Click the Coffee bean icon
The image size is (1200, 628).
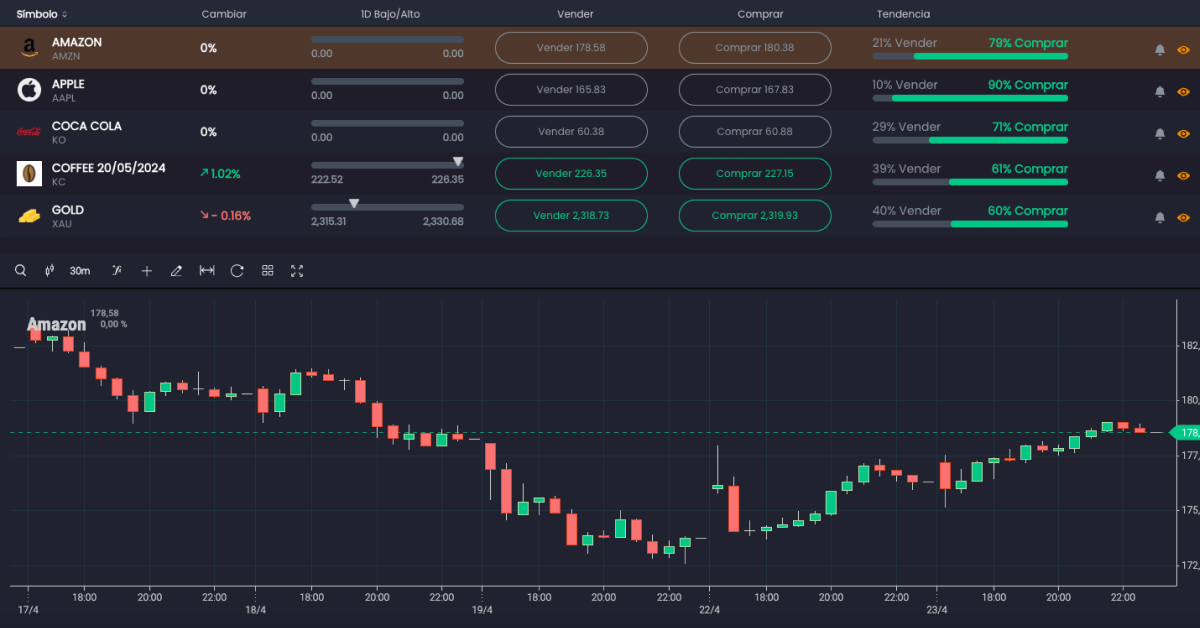coord(29,174)
